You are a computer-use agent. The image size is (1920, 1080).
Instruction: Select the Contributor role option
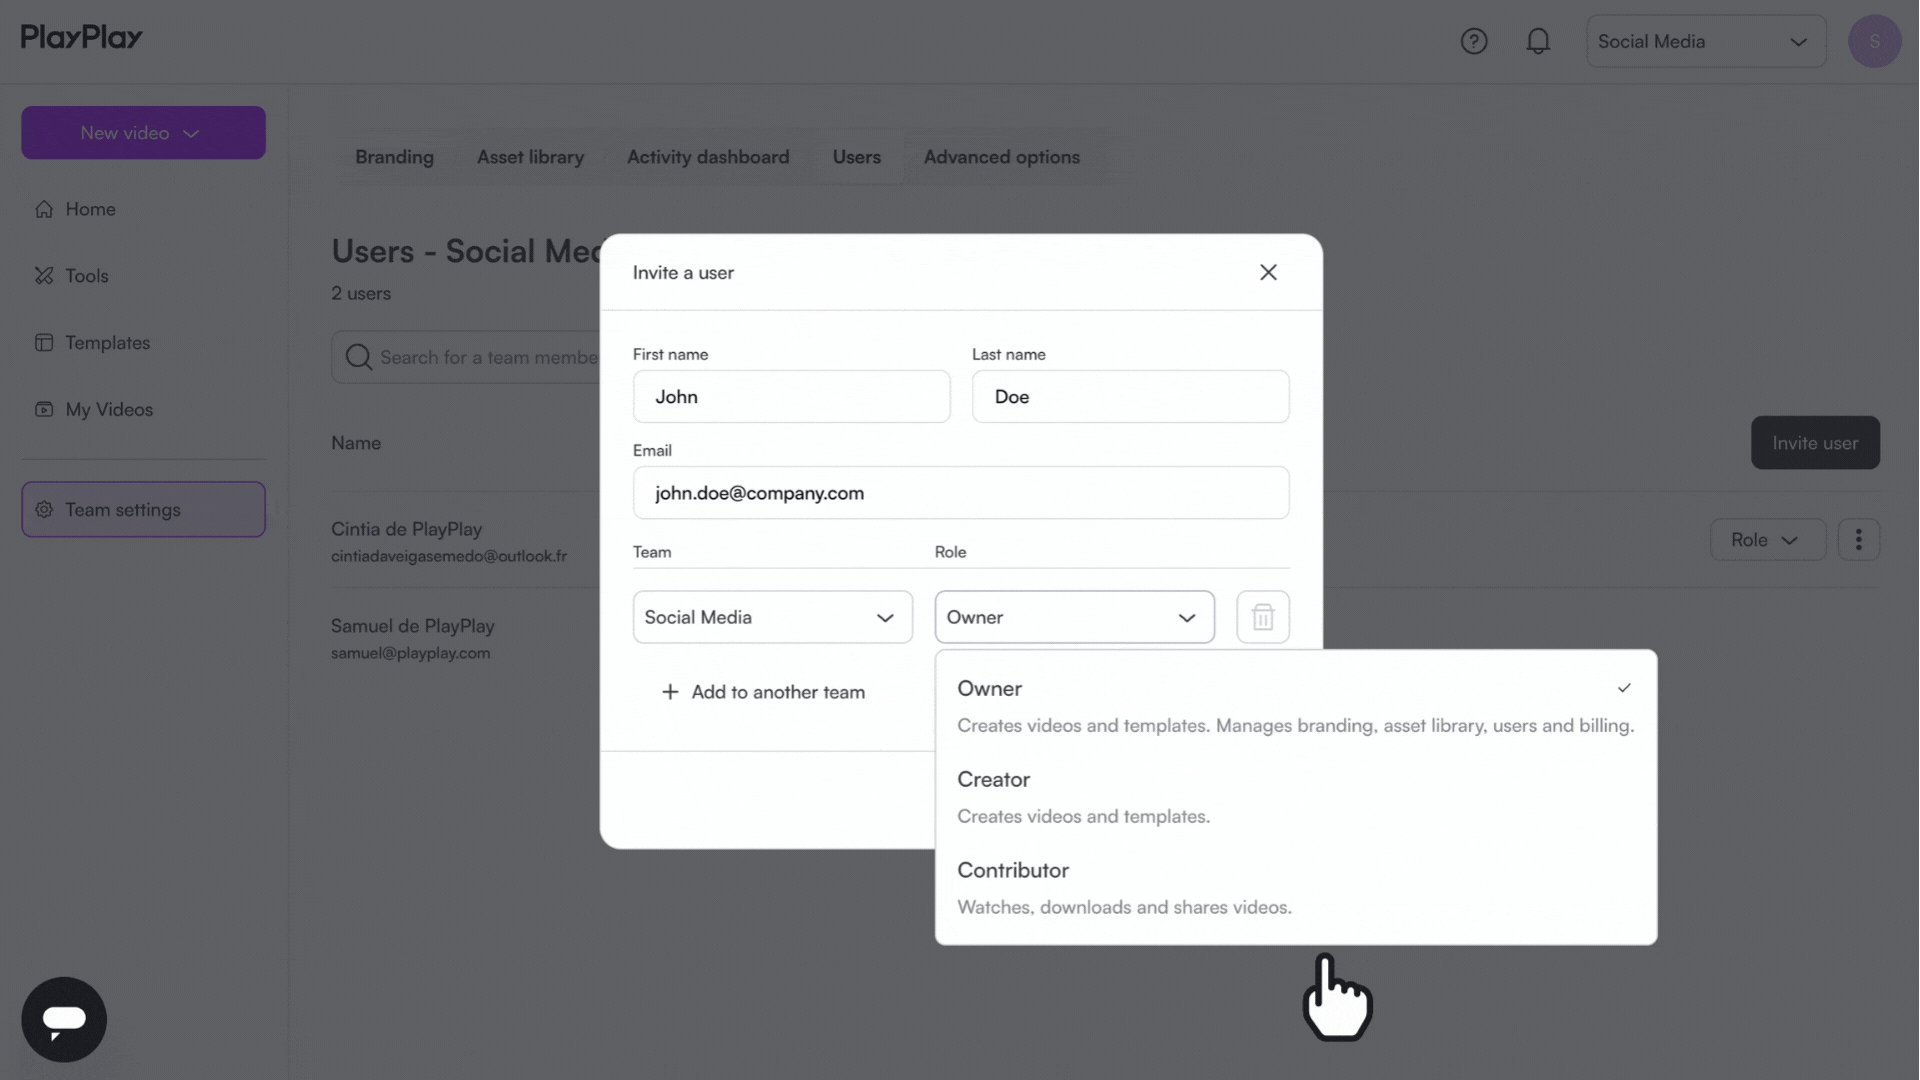coord(1295,888)
